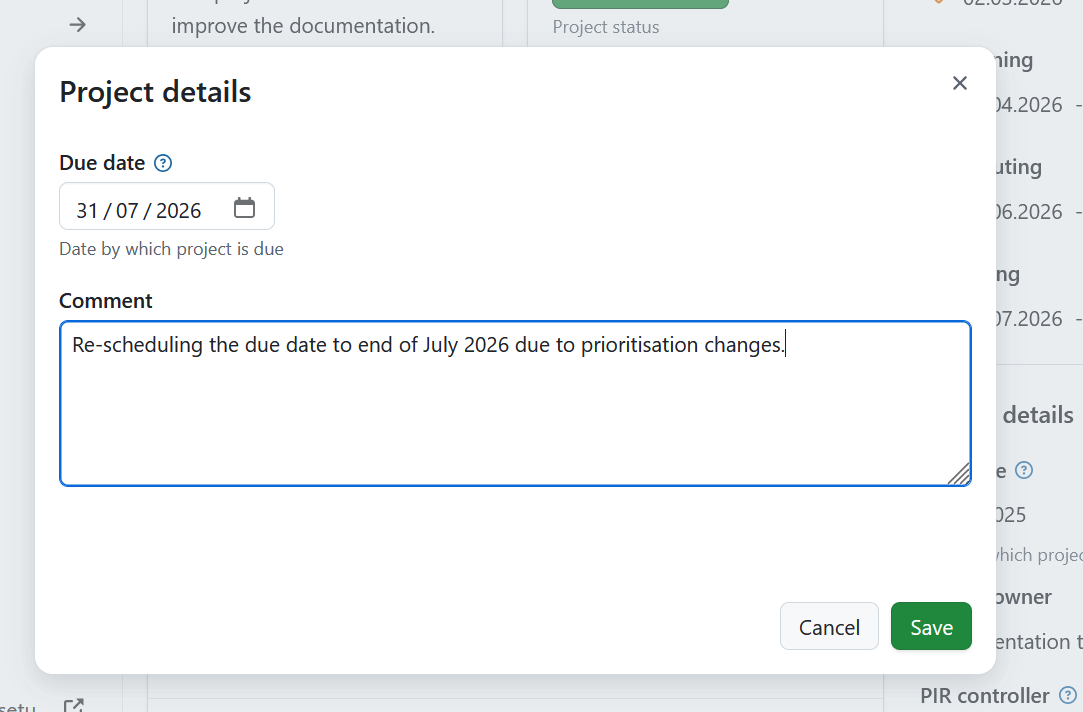Screen dimensions: 1083x712
Task: Select the day segment of the due date
Action: point(86,210)
